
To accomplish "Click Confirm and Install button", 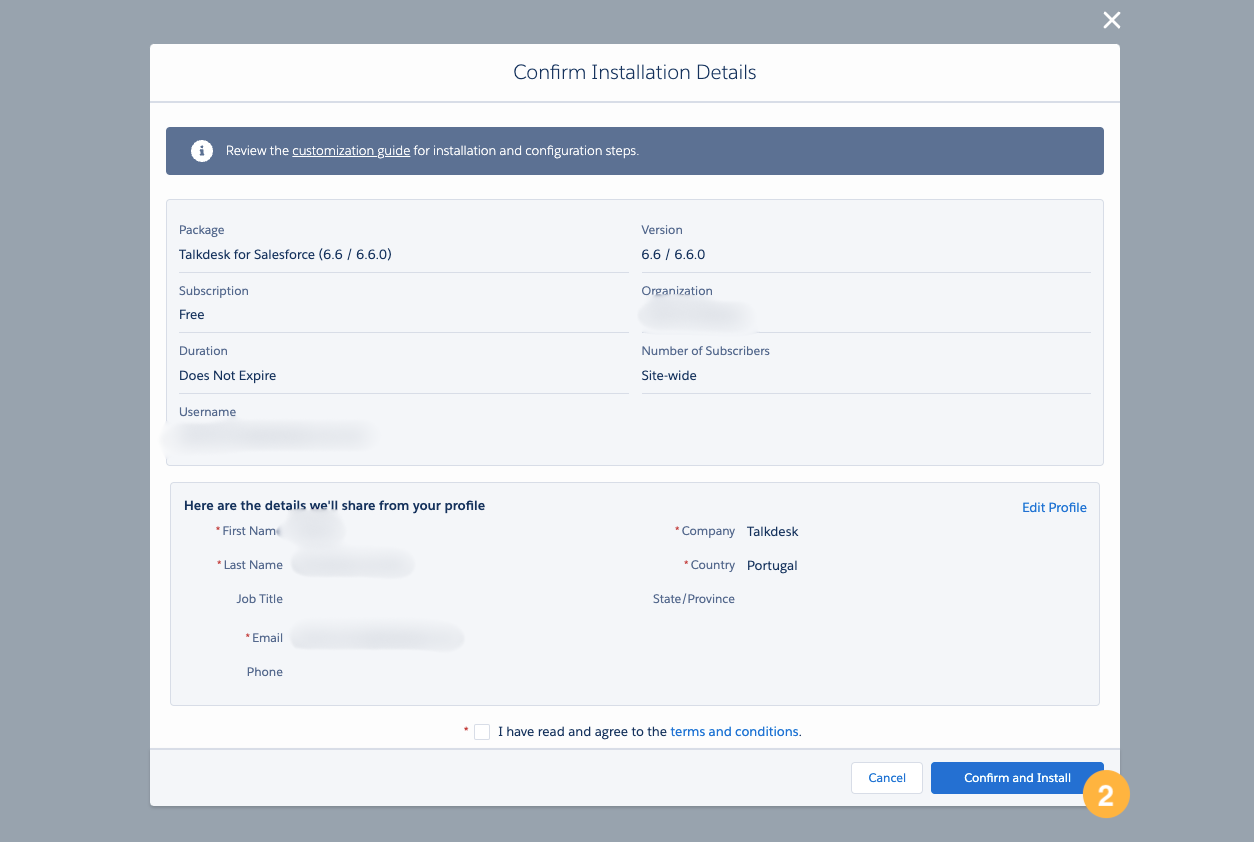I will pyautogui.click(x=1017, y=778).
